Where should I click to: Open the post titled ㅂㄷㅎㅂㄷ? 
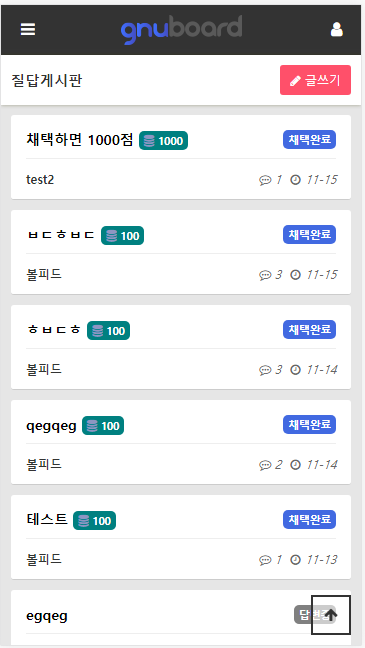(x=60, y=235)
